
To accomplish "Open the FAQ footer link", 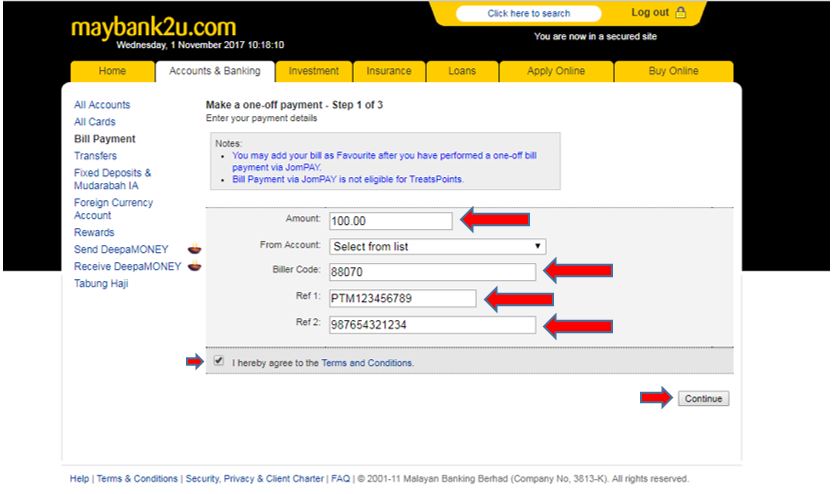I will (x=340, y=479).
